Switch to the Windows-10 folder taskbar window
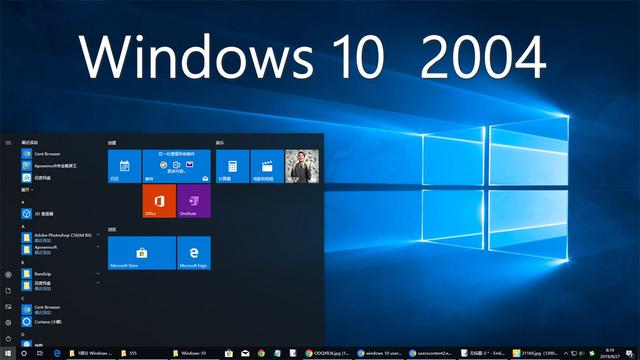Screen dimensions: 640x360 tap(195, 353)
